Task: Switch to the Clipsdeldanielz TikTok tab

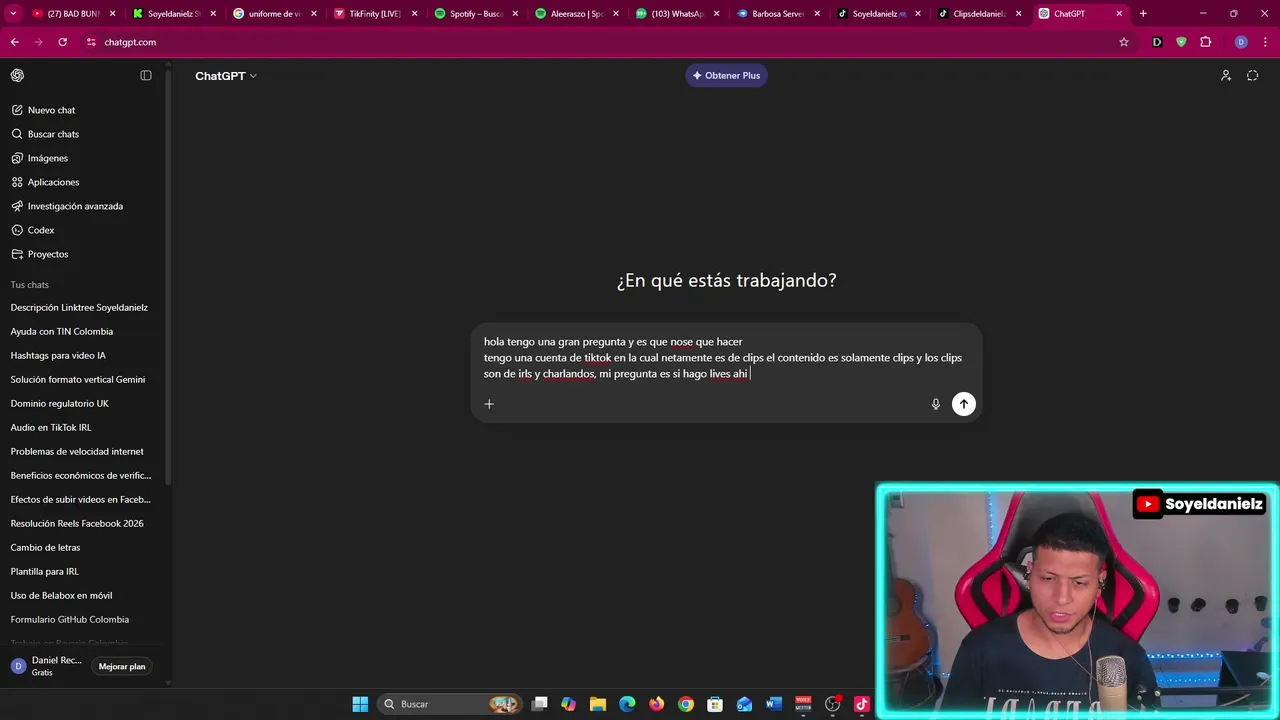Action: tap(978, 14)
